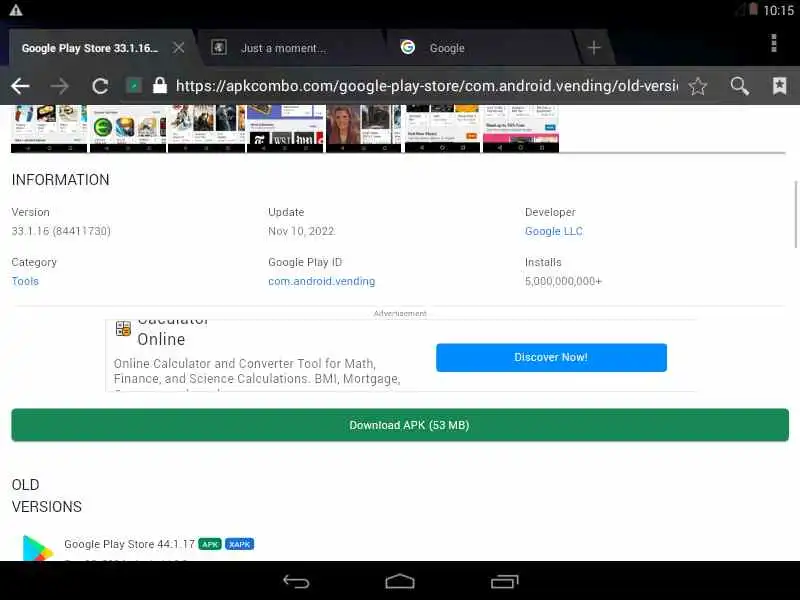
Task: Open second screenshot thumbnail with game icons
Action: click(x=128, y=129)
